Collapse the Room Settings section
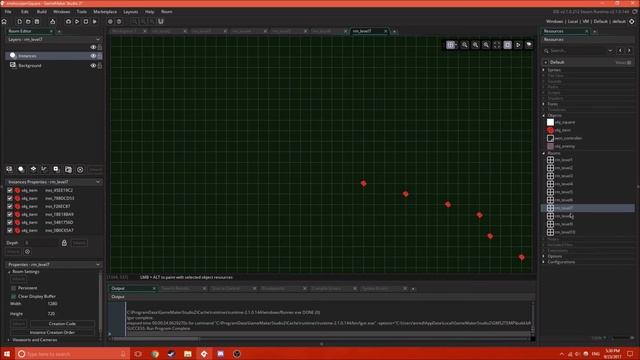 click(x=9, y=272)
